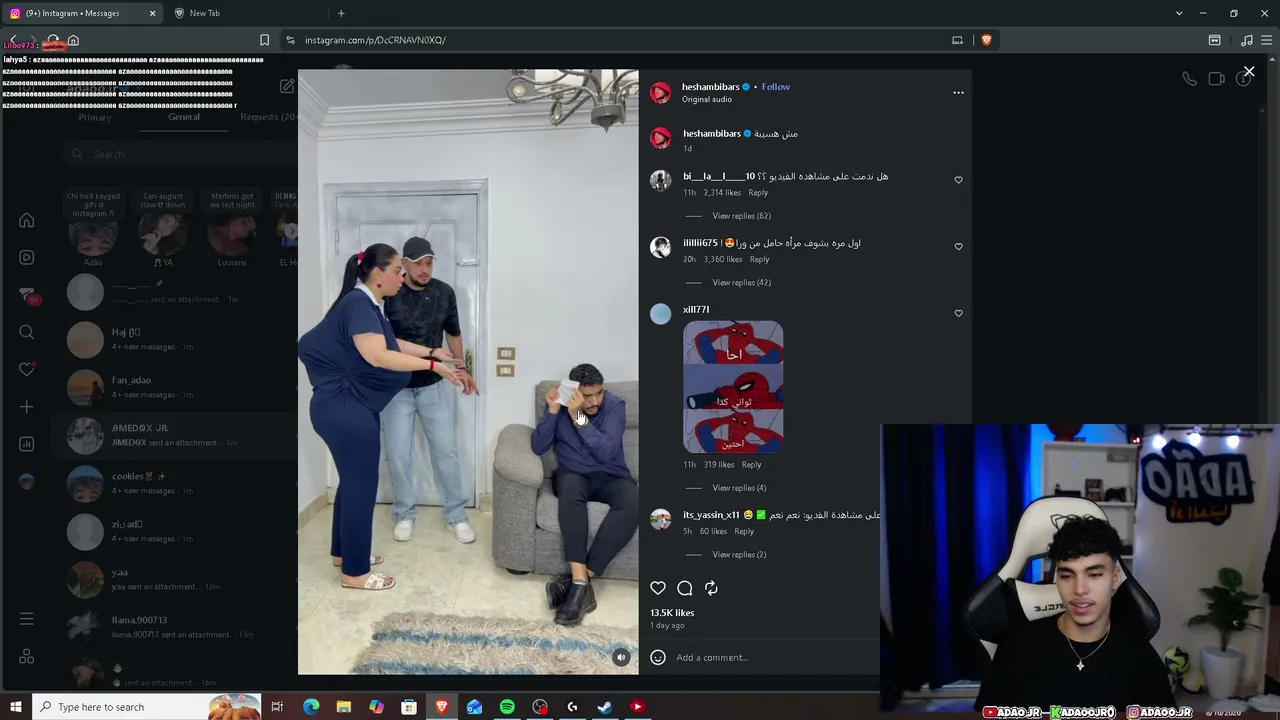Open the Spider-Man meme image in comments
Image resolution: width=1280 pixels, height=720 pixels.
733,387
